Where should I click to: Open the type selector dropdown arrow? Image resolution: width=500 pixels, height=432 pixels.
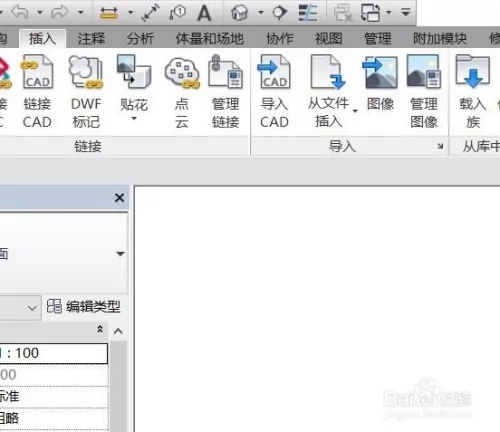(x=120, y=254)
